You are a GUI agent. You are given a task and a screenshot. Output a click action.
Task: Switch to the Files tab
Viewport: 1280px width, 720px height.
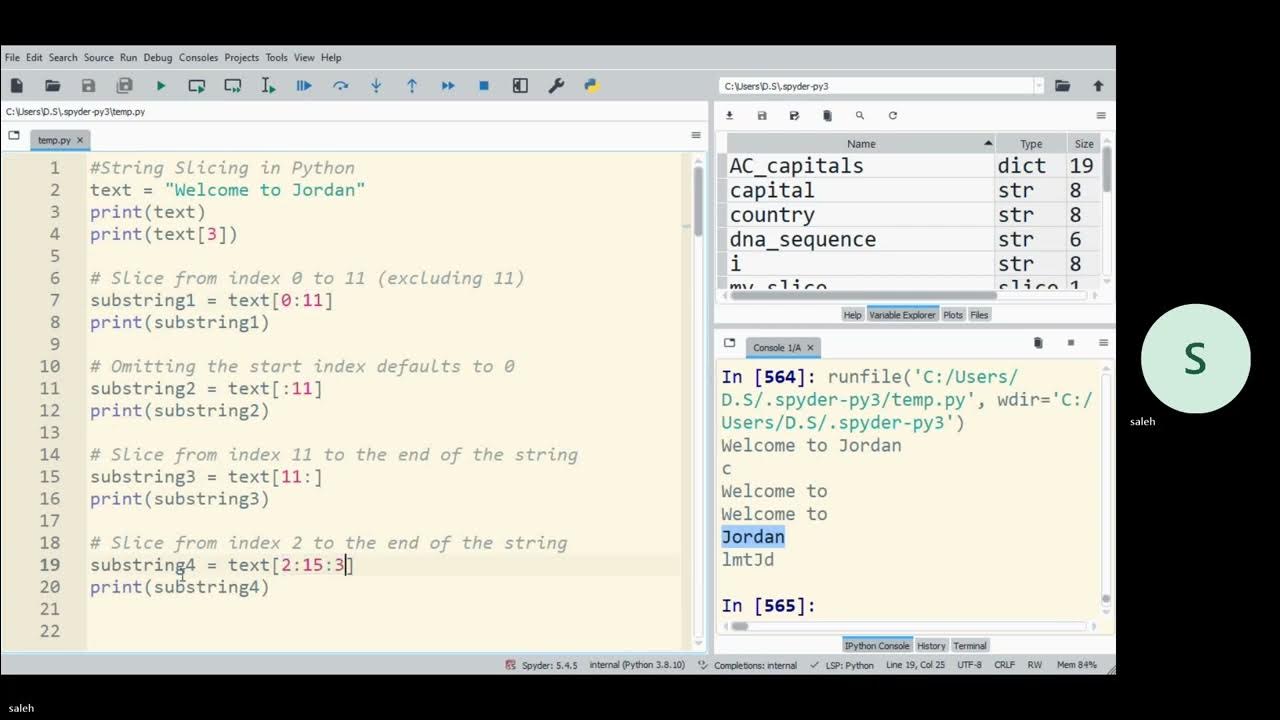point(979,315)
